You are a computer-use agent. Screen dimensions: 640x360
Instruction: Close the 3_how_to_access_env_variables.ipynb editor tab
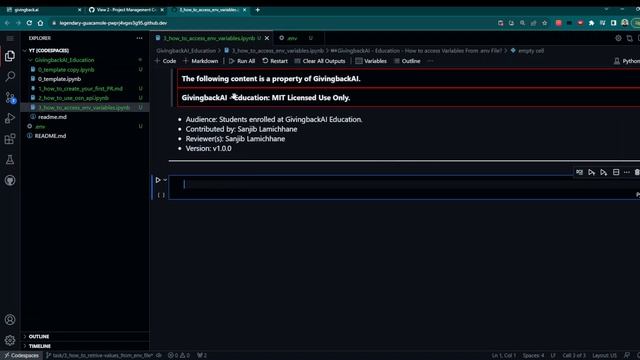tap(267, 38)
